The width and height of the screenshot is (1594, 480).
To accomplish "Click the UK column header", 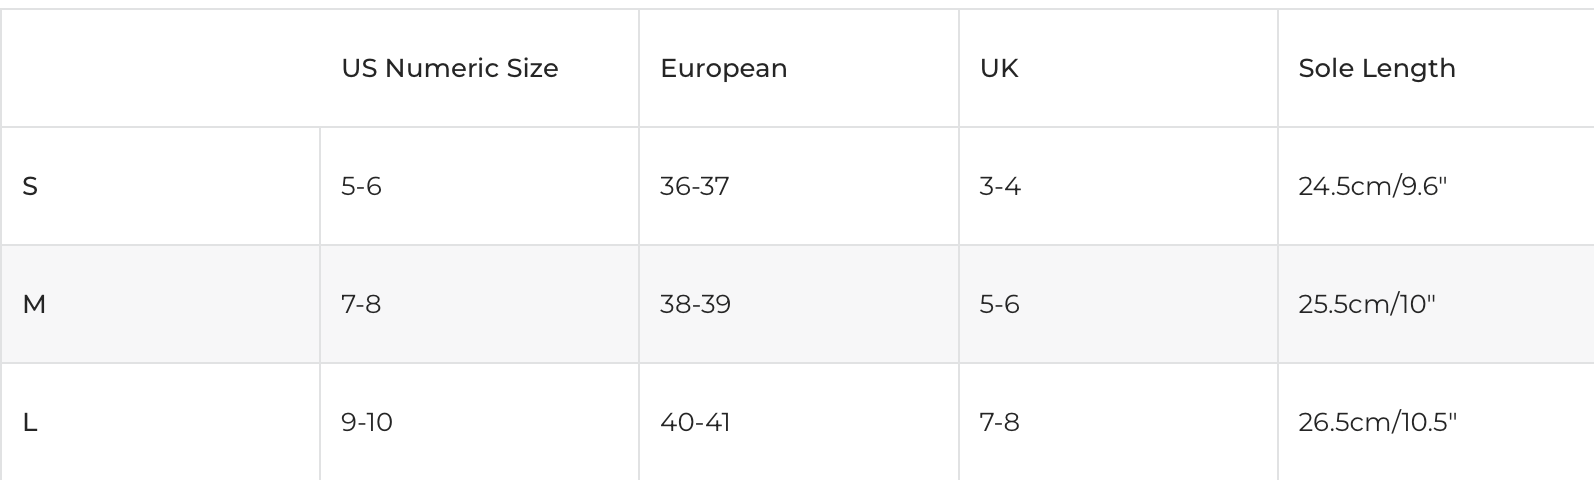I will (x=999, y=68).
